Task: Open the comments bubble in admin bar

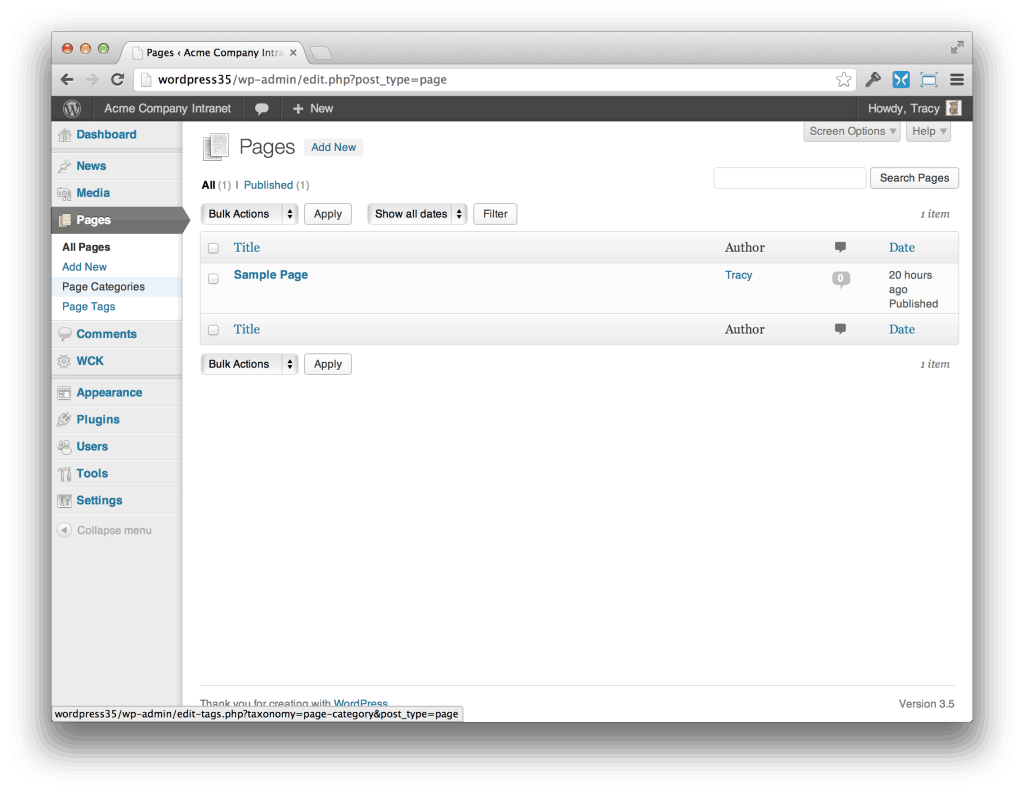Action: pyautogui.click(x=262, y=109)
